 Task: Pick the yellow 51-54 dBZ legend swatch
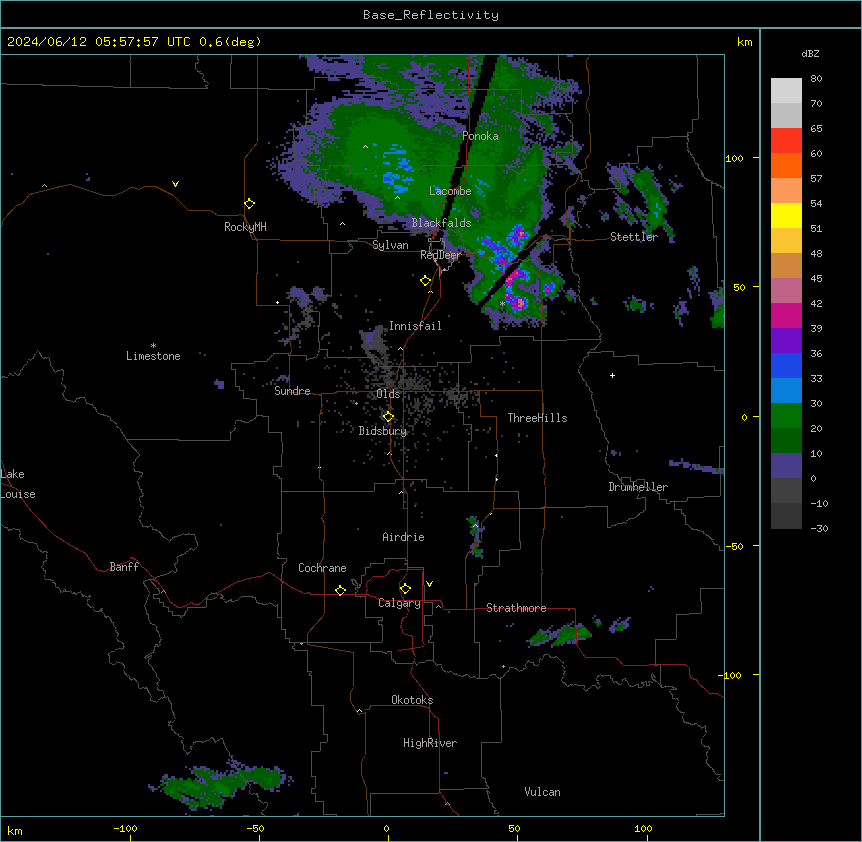(786, 216)
